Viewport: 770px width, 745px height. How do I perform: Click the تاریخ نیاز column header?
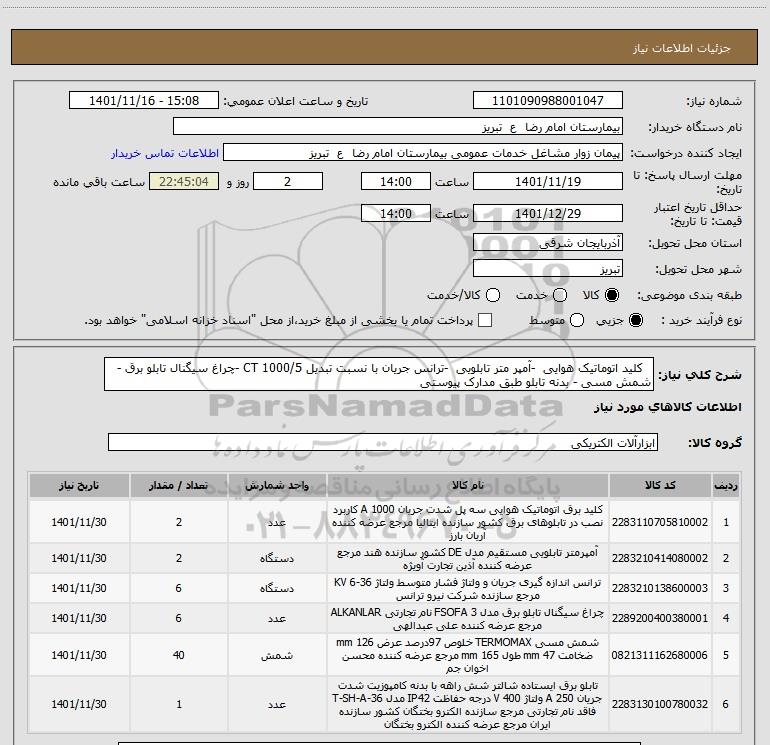79,486
